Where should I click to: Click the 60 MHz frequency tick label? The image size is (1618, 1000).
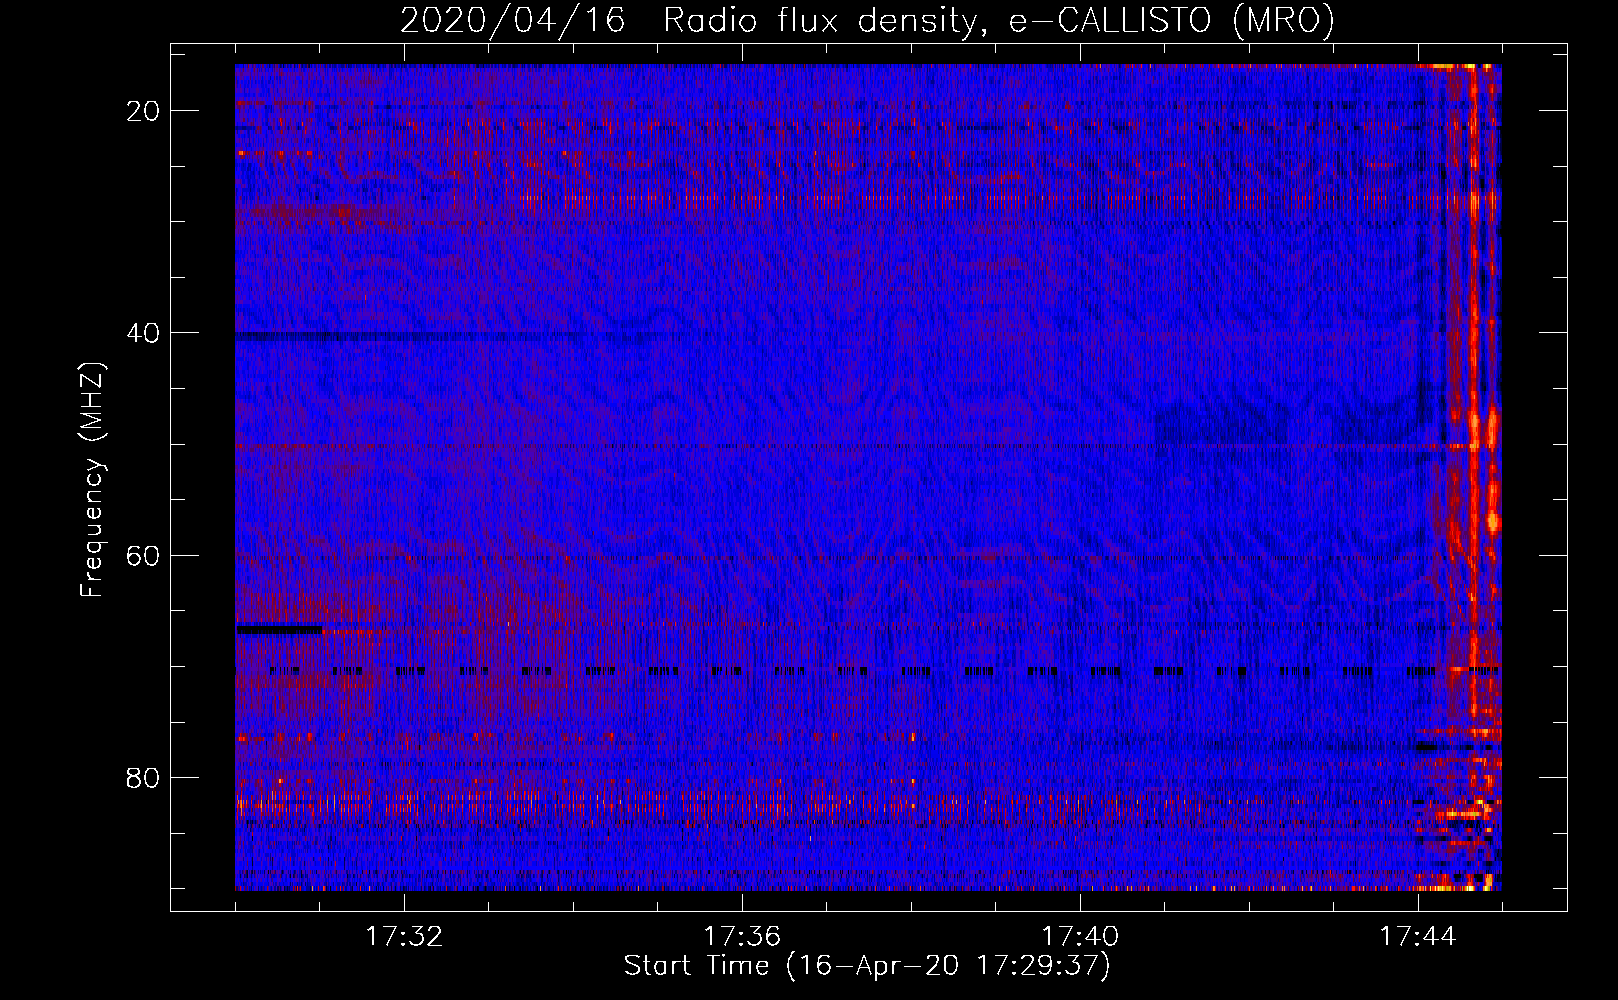tap(143, 555)
